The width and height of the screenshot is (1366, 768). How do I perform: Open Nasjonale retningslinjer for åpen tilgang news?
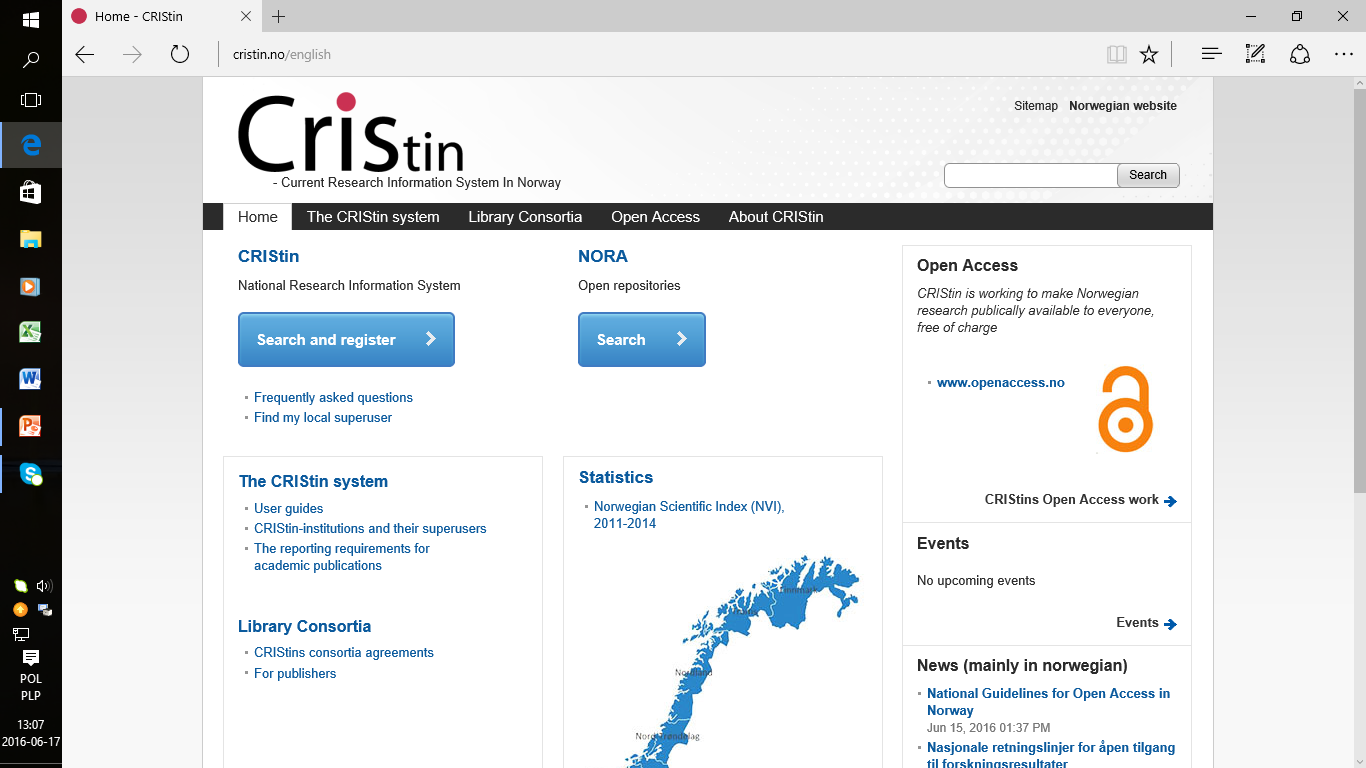point(1051,755)
